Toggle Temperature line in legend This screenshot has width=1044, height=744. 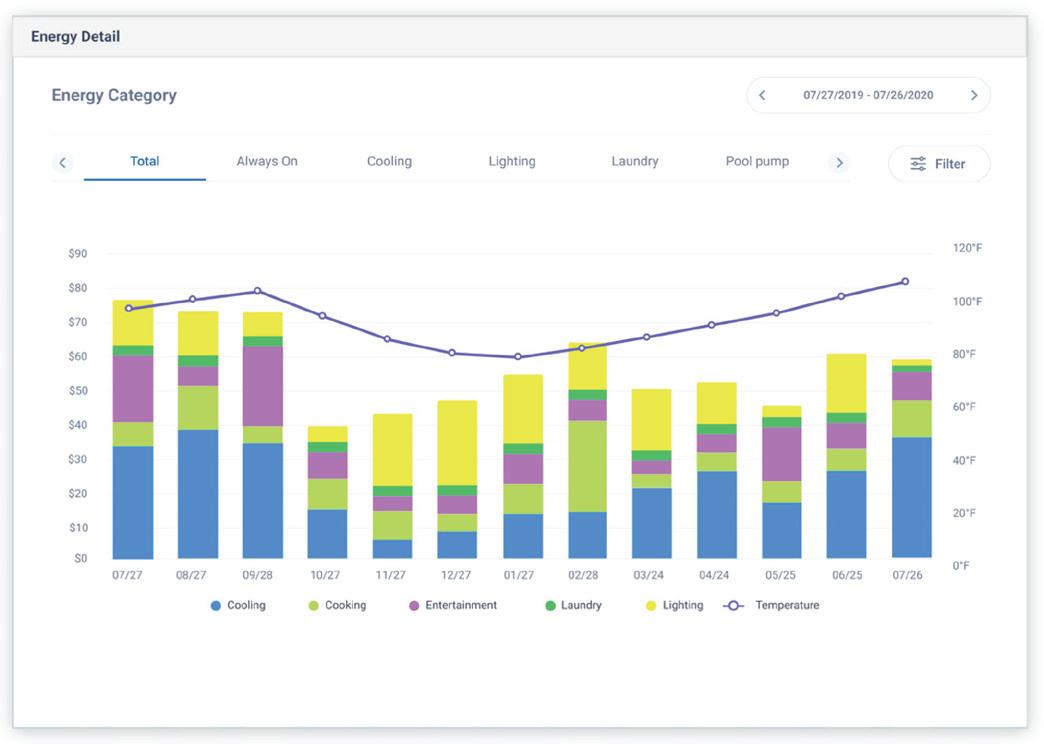pyautogui.click(x=772, y=605)
